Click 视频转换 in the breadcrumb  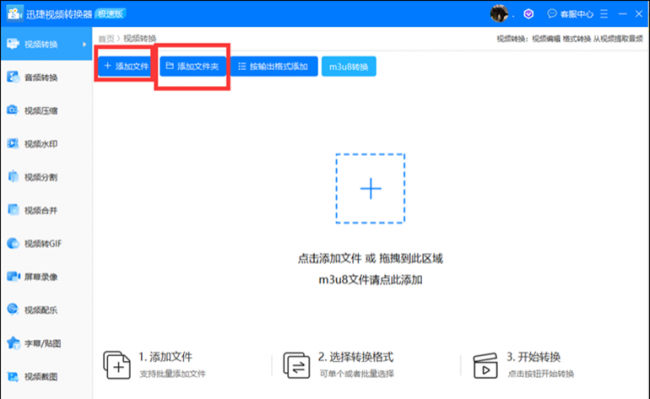point(140,39)
